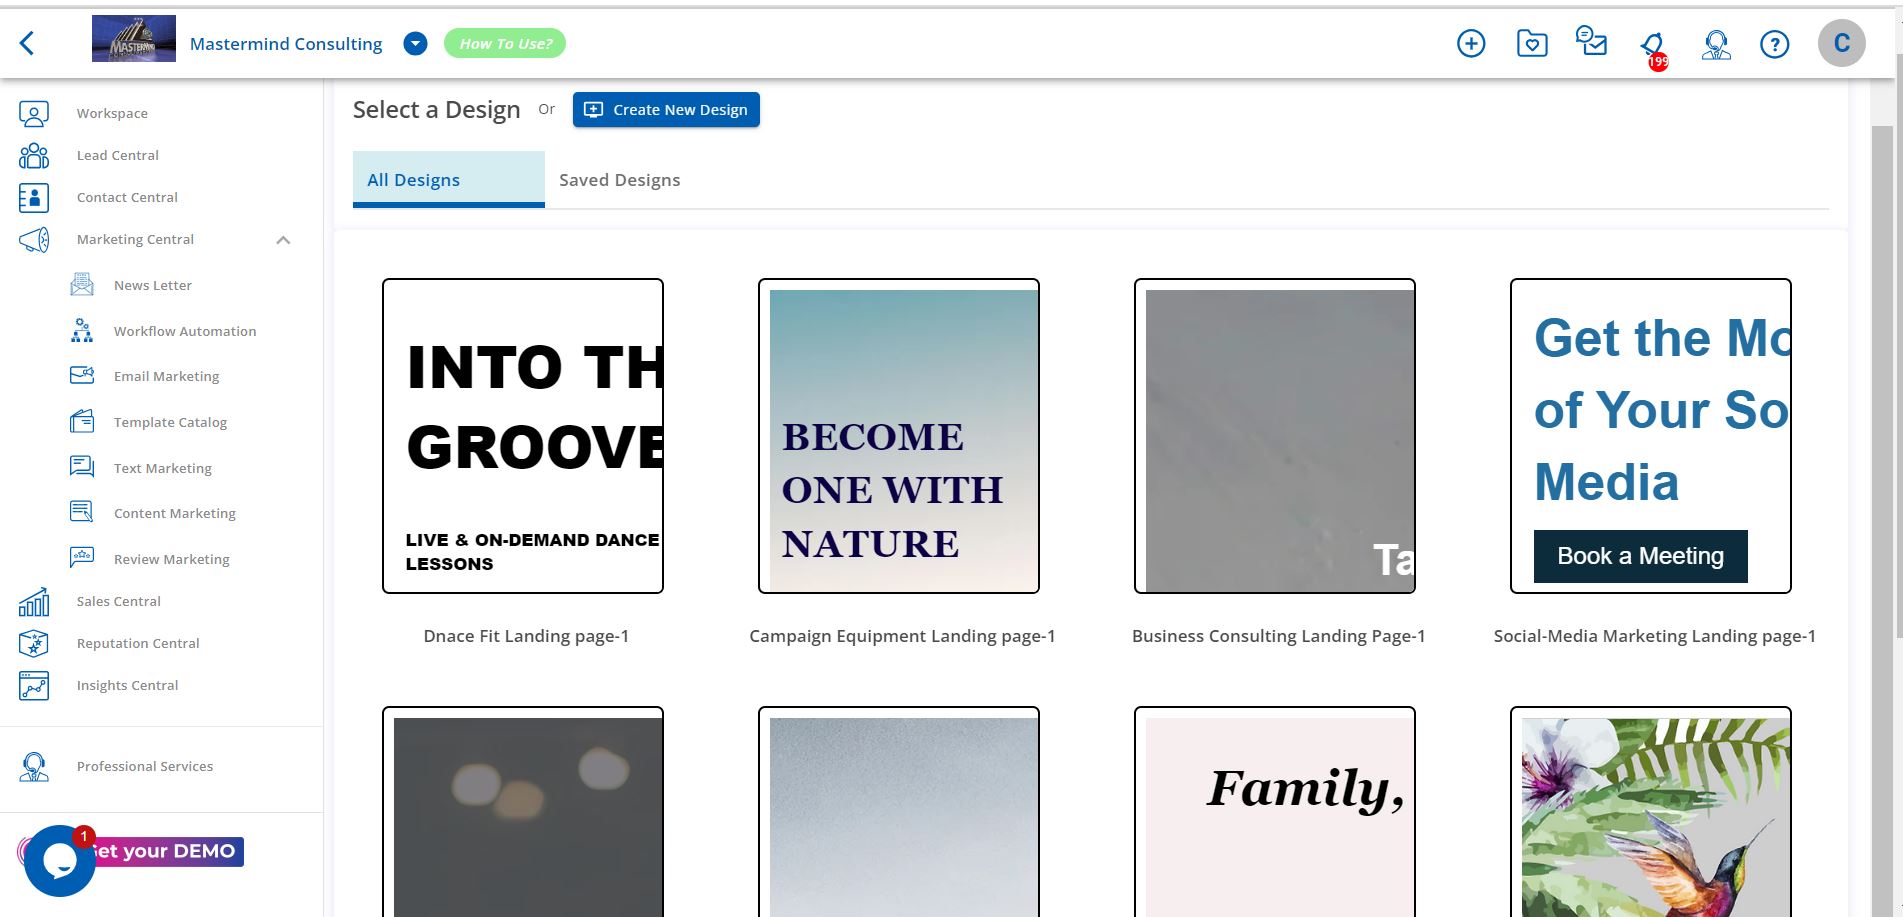Select the Business Consulting Landing Page-1 thumbnail
1903x917 pixels.
coord(1275,436)
